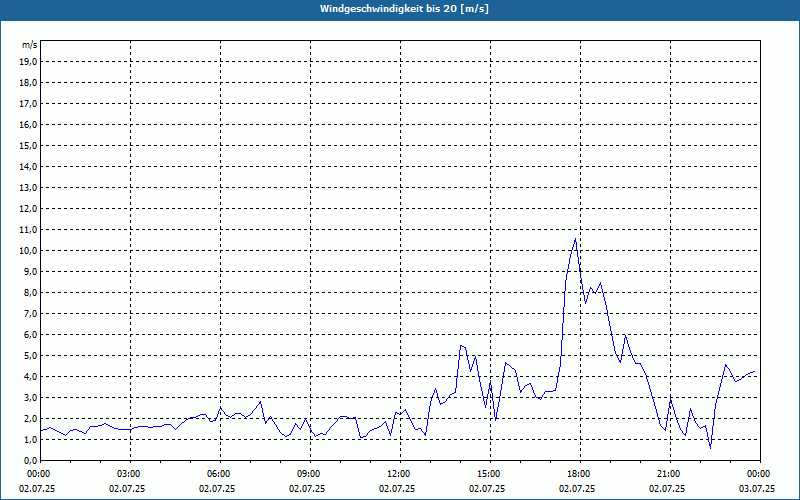Click the 12:00 time label
800x500 pixels.
point(397,474)
